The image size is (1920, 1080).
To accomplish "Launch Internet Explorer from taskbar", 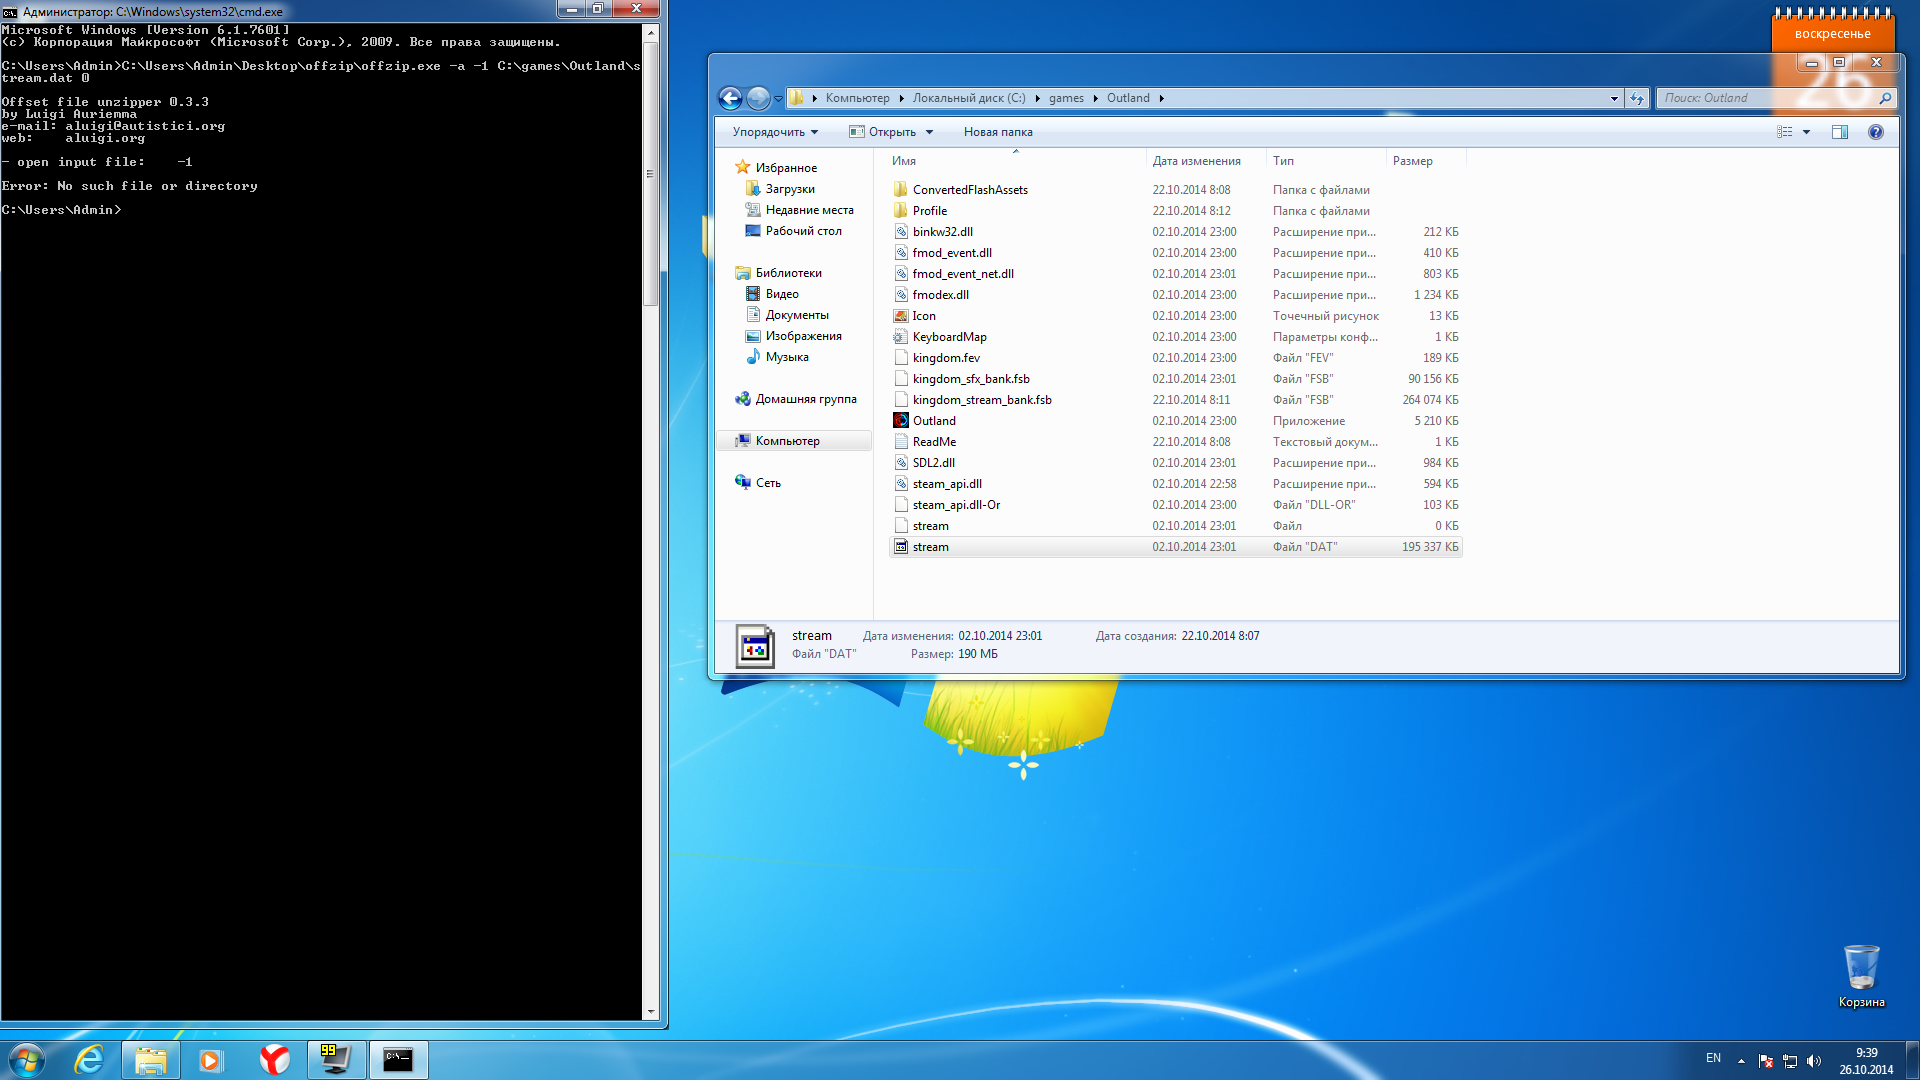I will pos(89,1060).
